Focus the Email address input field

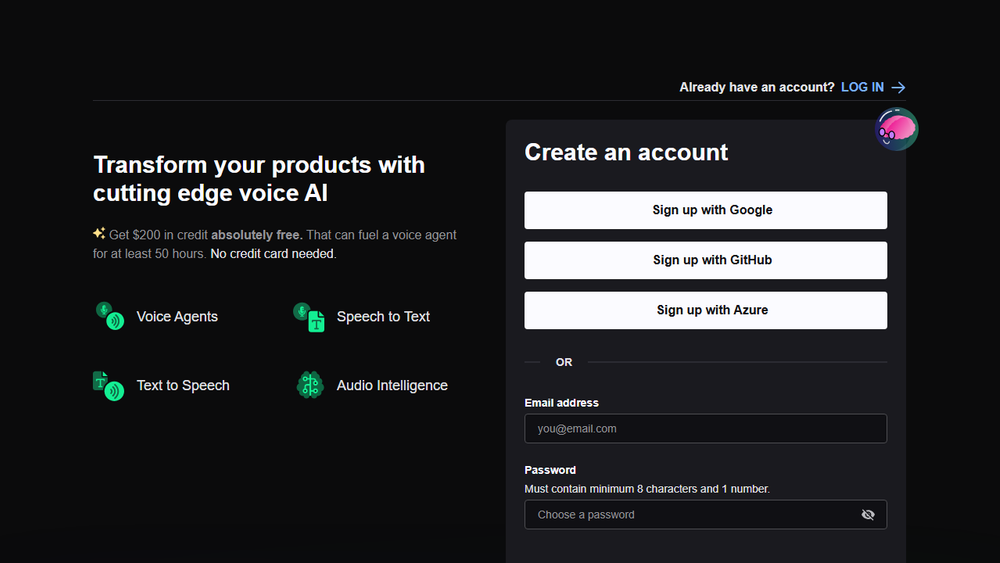click(x=705, y=429)
